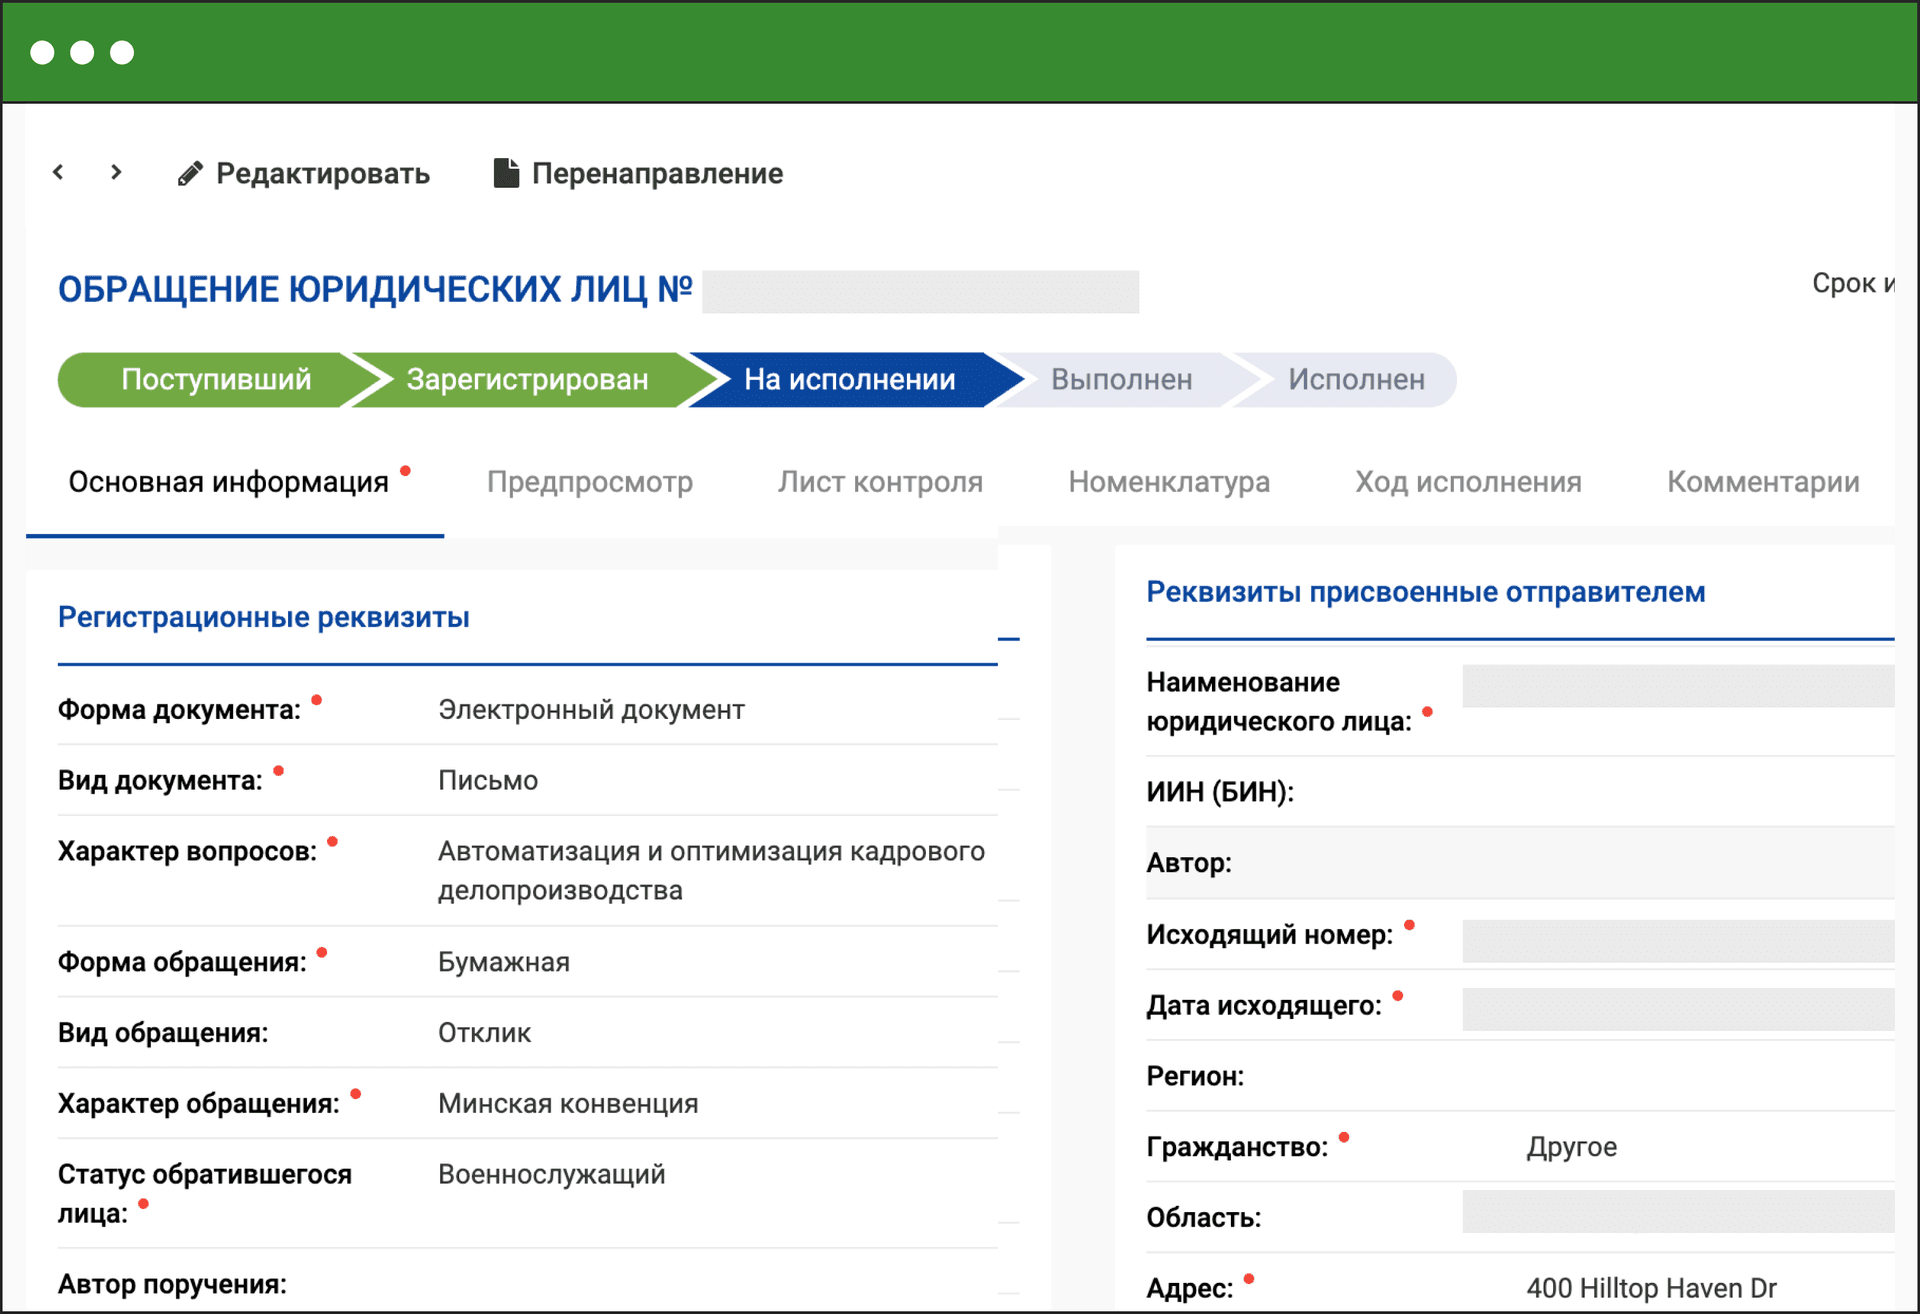Navigate forward with the right arrow icon

point(116,172)
